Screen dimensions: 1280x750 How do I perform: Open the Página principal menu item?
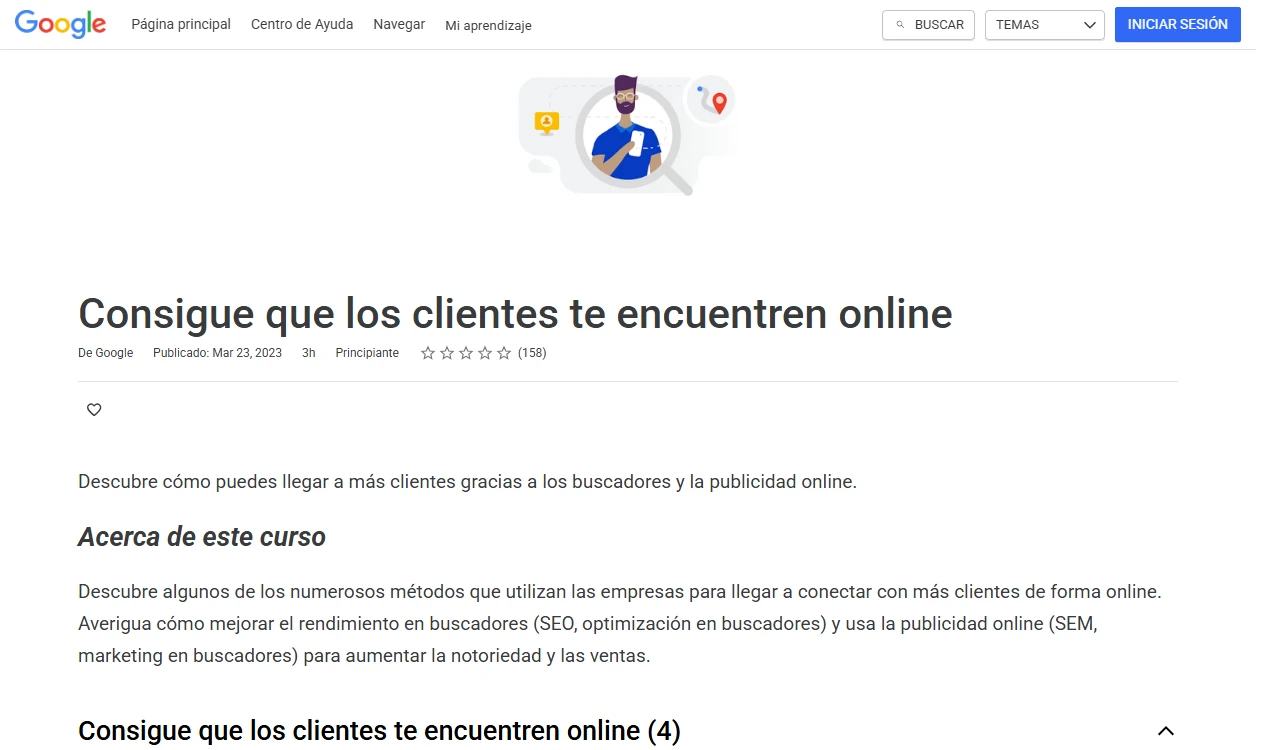coord(181,24)
